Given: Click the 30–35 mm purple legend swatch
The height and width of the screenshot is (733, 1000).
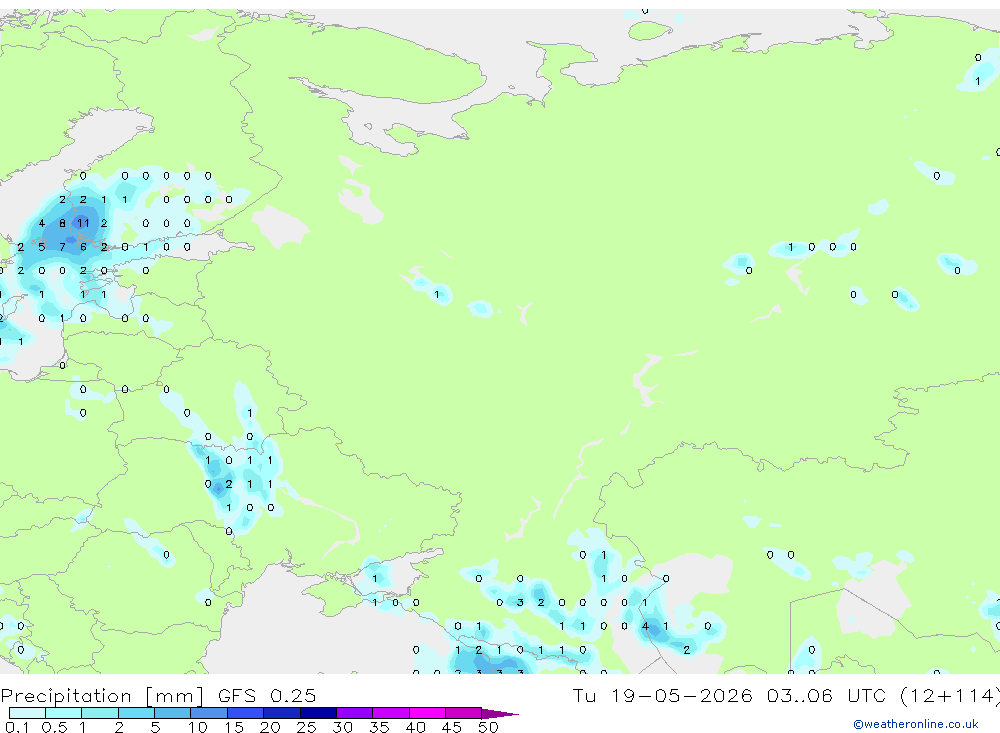Looking at the screenshot, I should coord(355,713).
